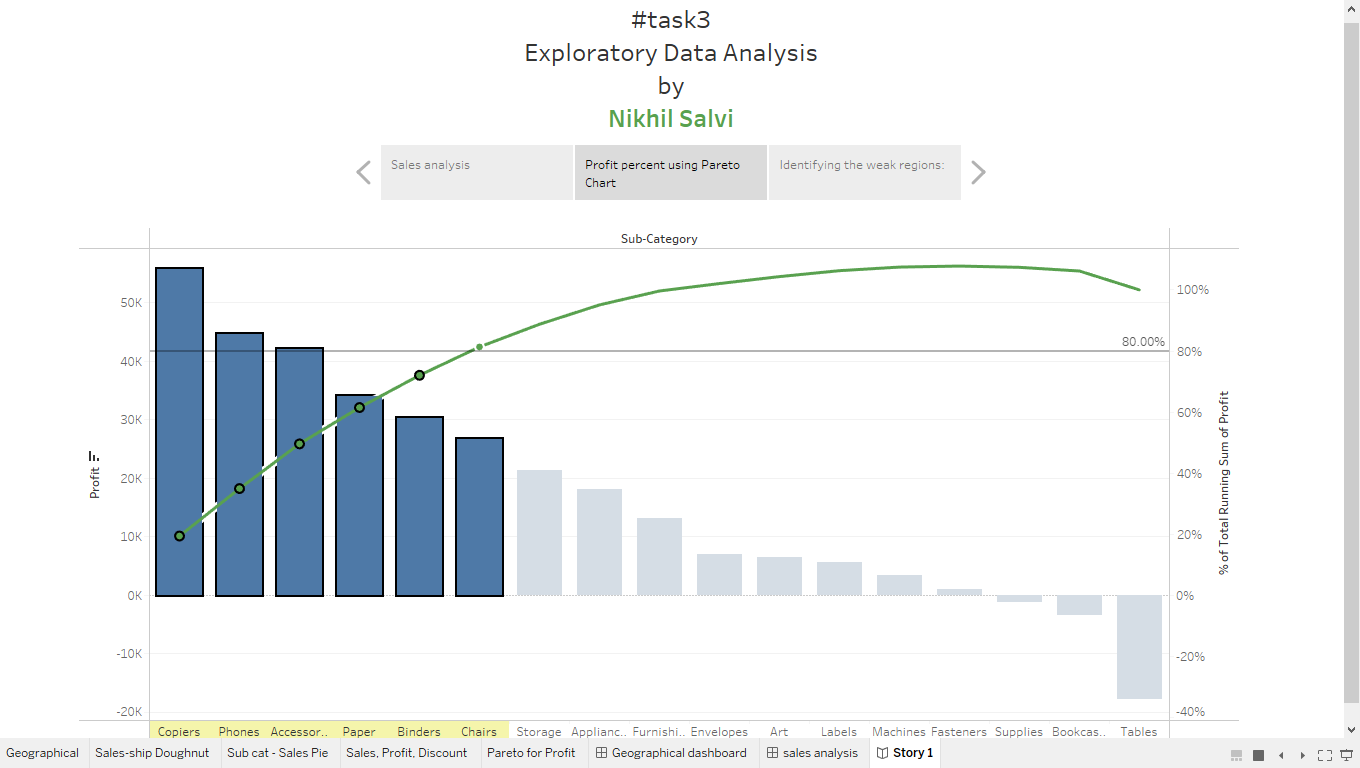Select the 'Sub cat - Sales Pie' sheet tab
Image resolution: width=1360 pixels, height=768 pixels.
[x=279, y=752]
